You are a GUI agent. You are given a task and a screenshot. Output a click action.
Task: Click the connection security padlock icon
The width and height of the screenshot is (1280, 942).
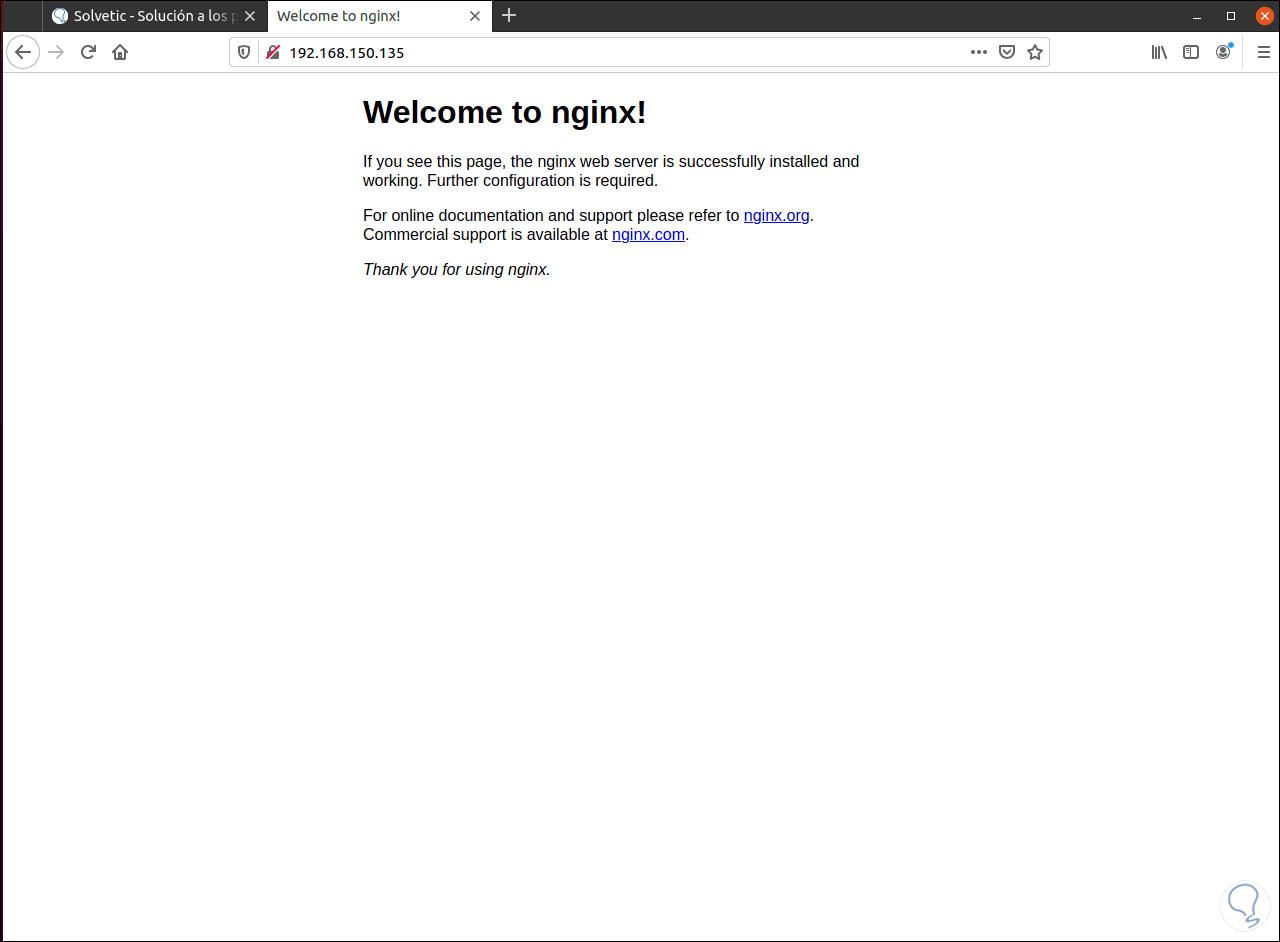click(x=273, y=52)
